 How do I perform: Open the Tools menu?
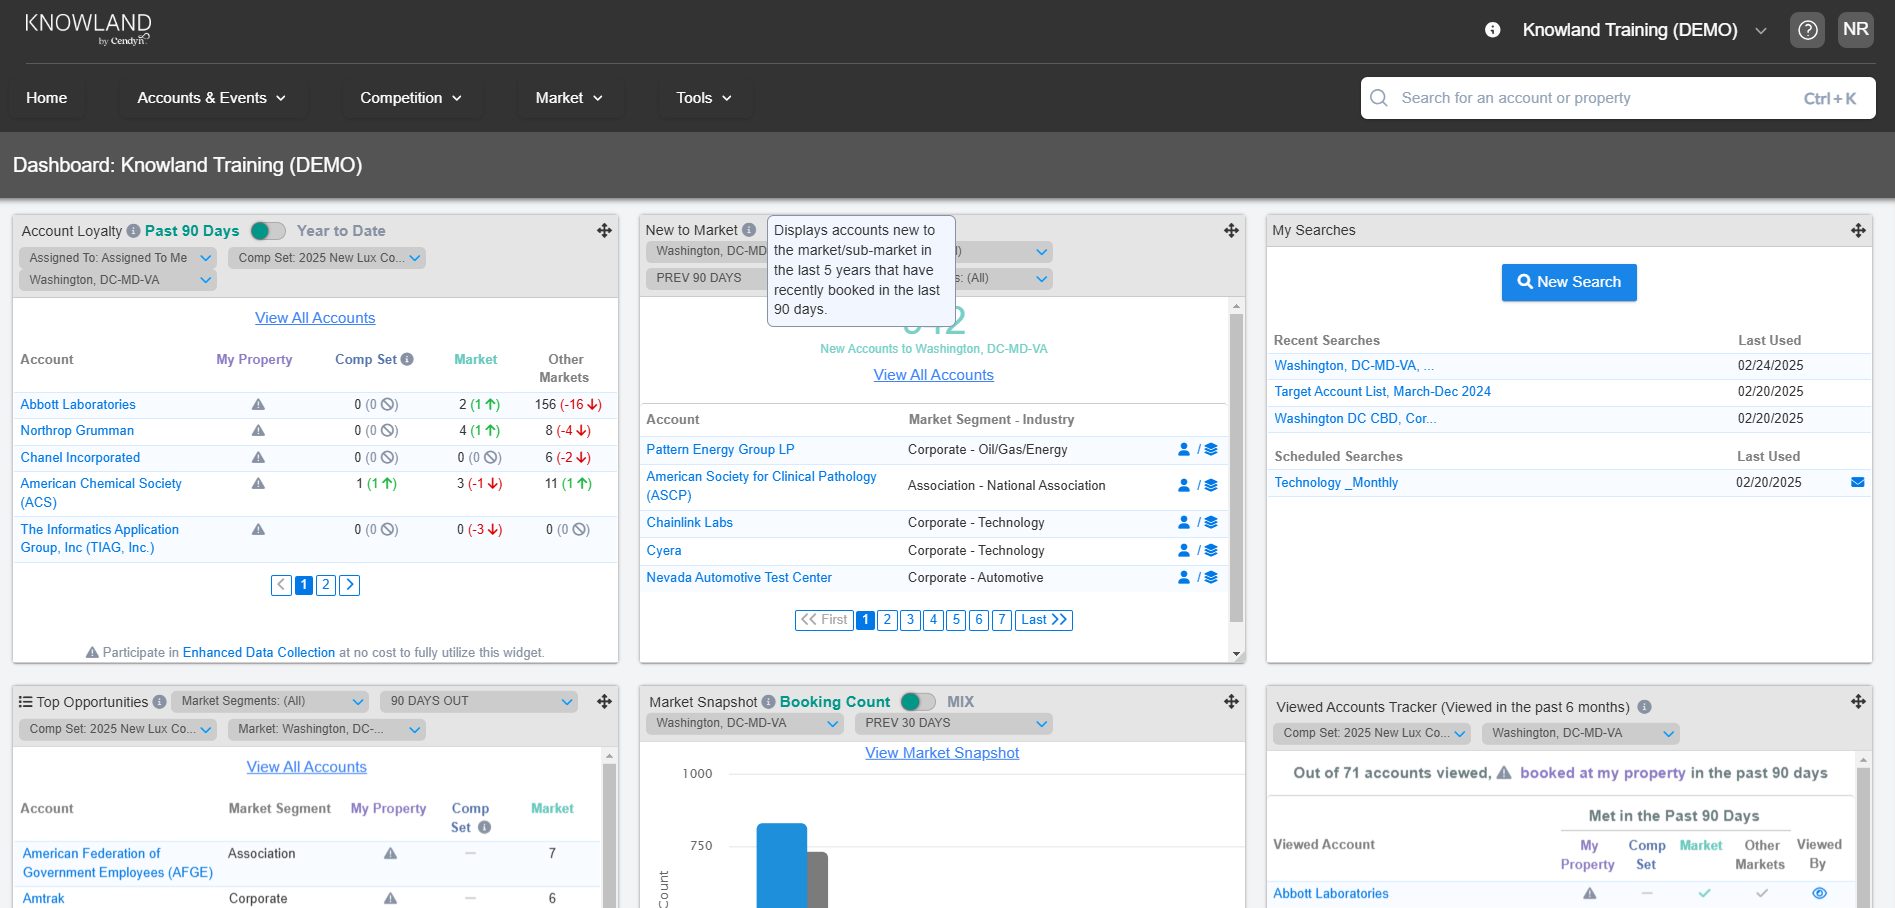click(x=704, y=98)
